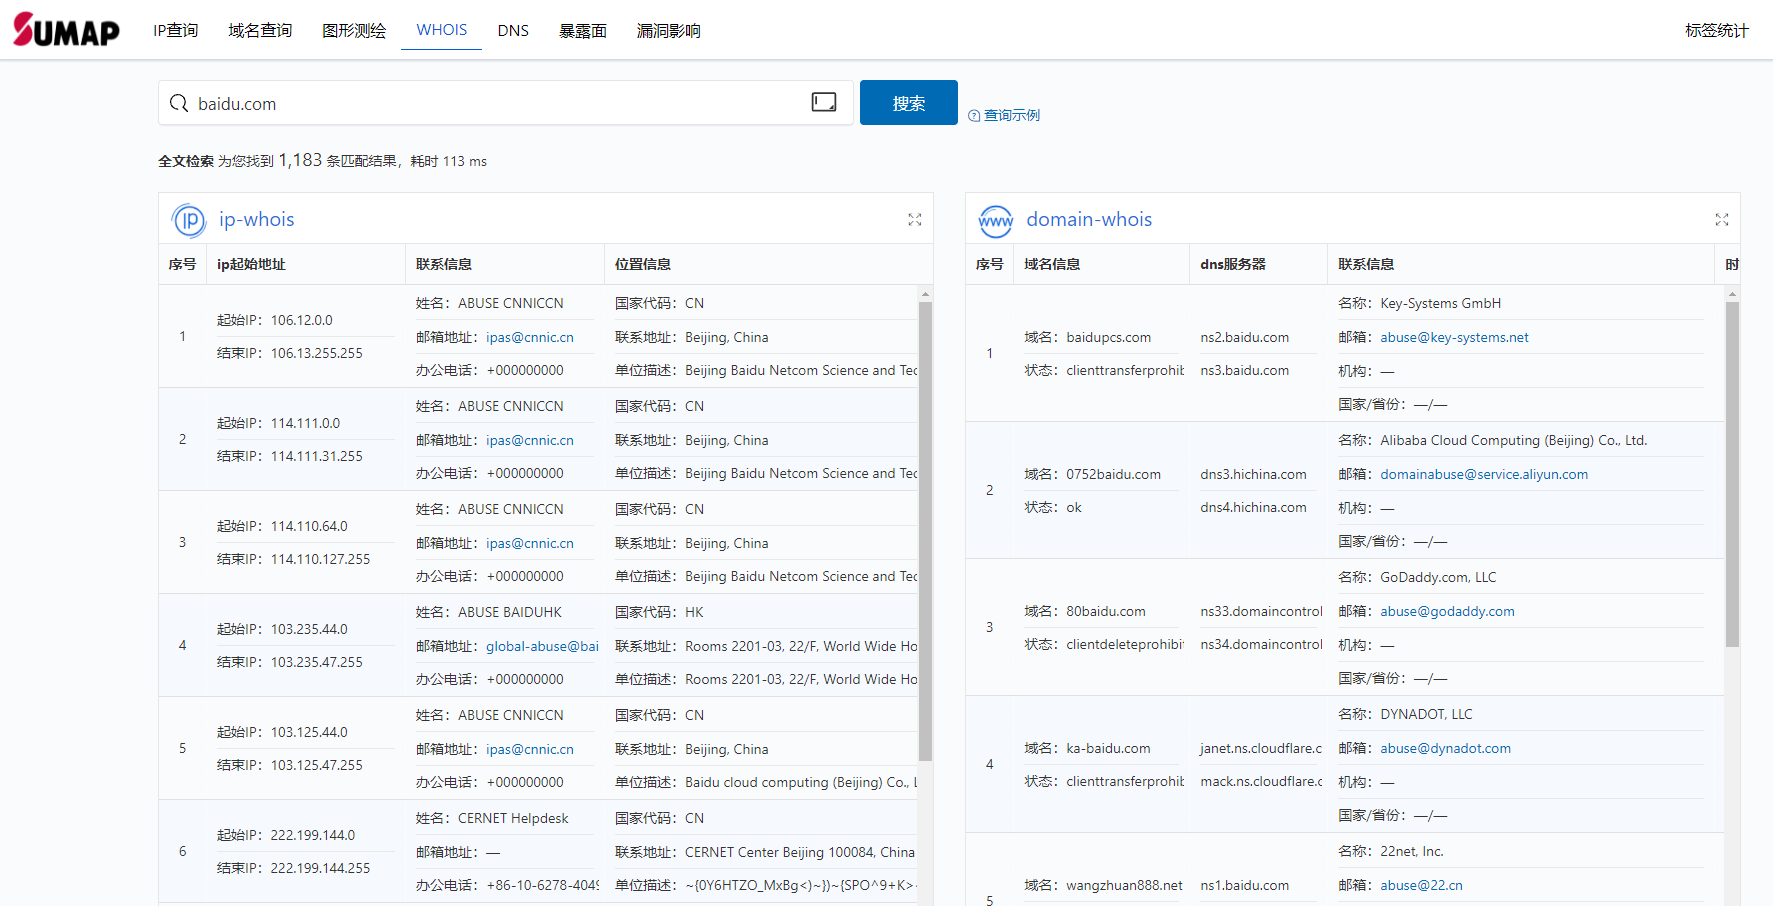Select the WHOIS tab
The width and height of the screenshot is (1773, 906).
click(442, 30)
